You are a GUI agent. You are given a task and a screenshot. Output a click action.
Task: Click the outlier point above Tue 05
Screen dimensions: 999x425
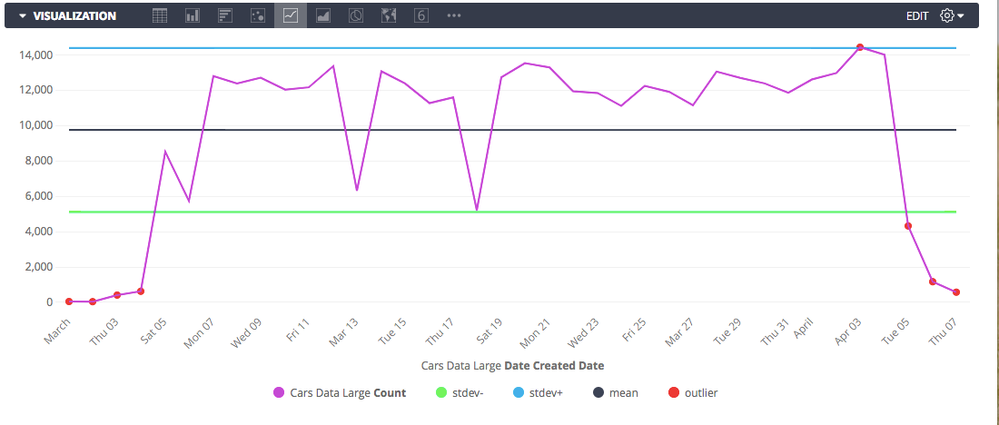pyautogui.click(x=908, y=226)
